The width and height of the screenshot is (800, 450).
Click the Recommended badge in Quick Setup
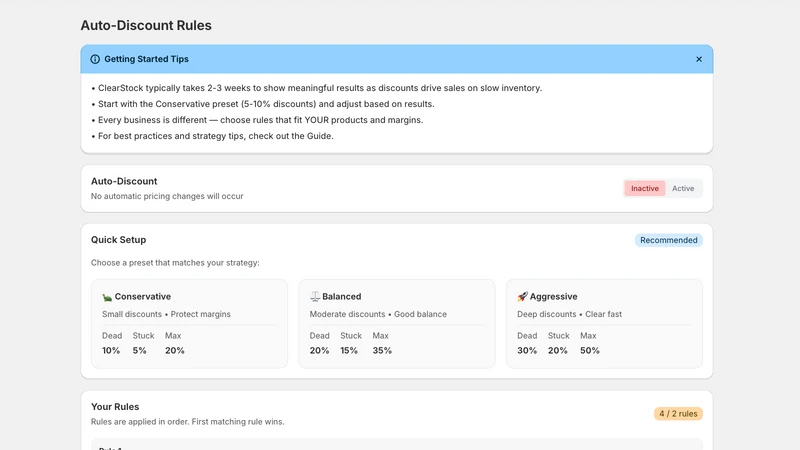coord(668,240)
